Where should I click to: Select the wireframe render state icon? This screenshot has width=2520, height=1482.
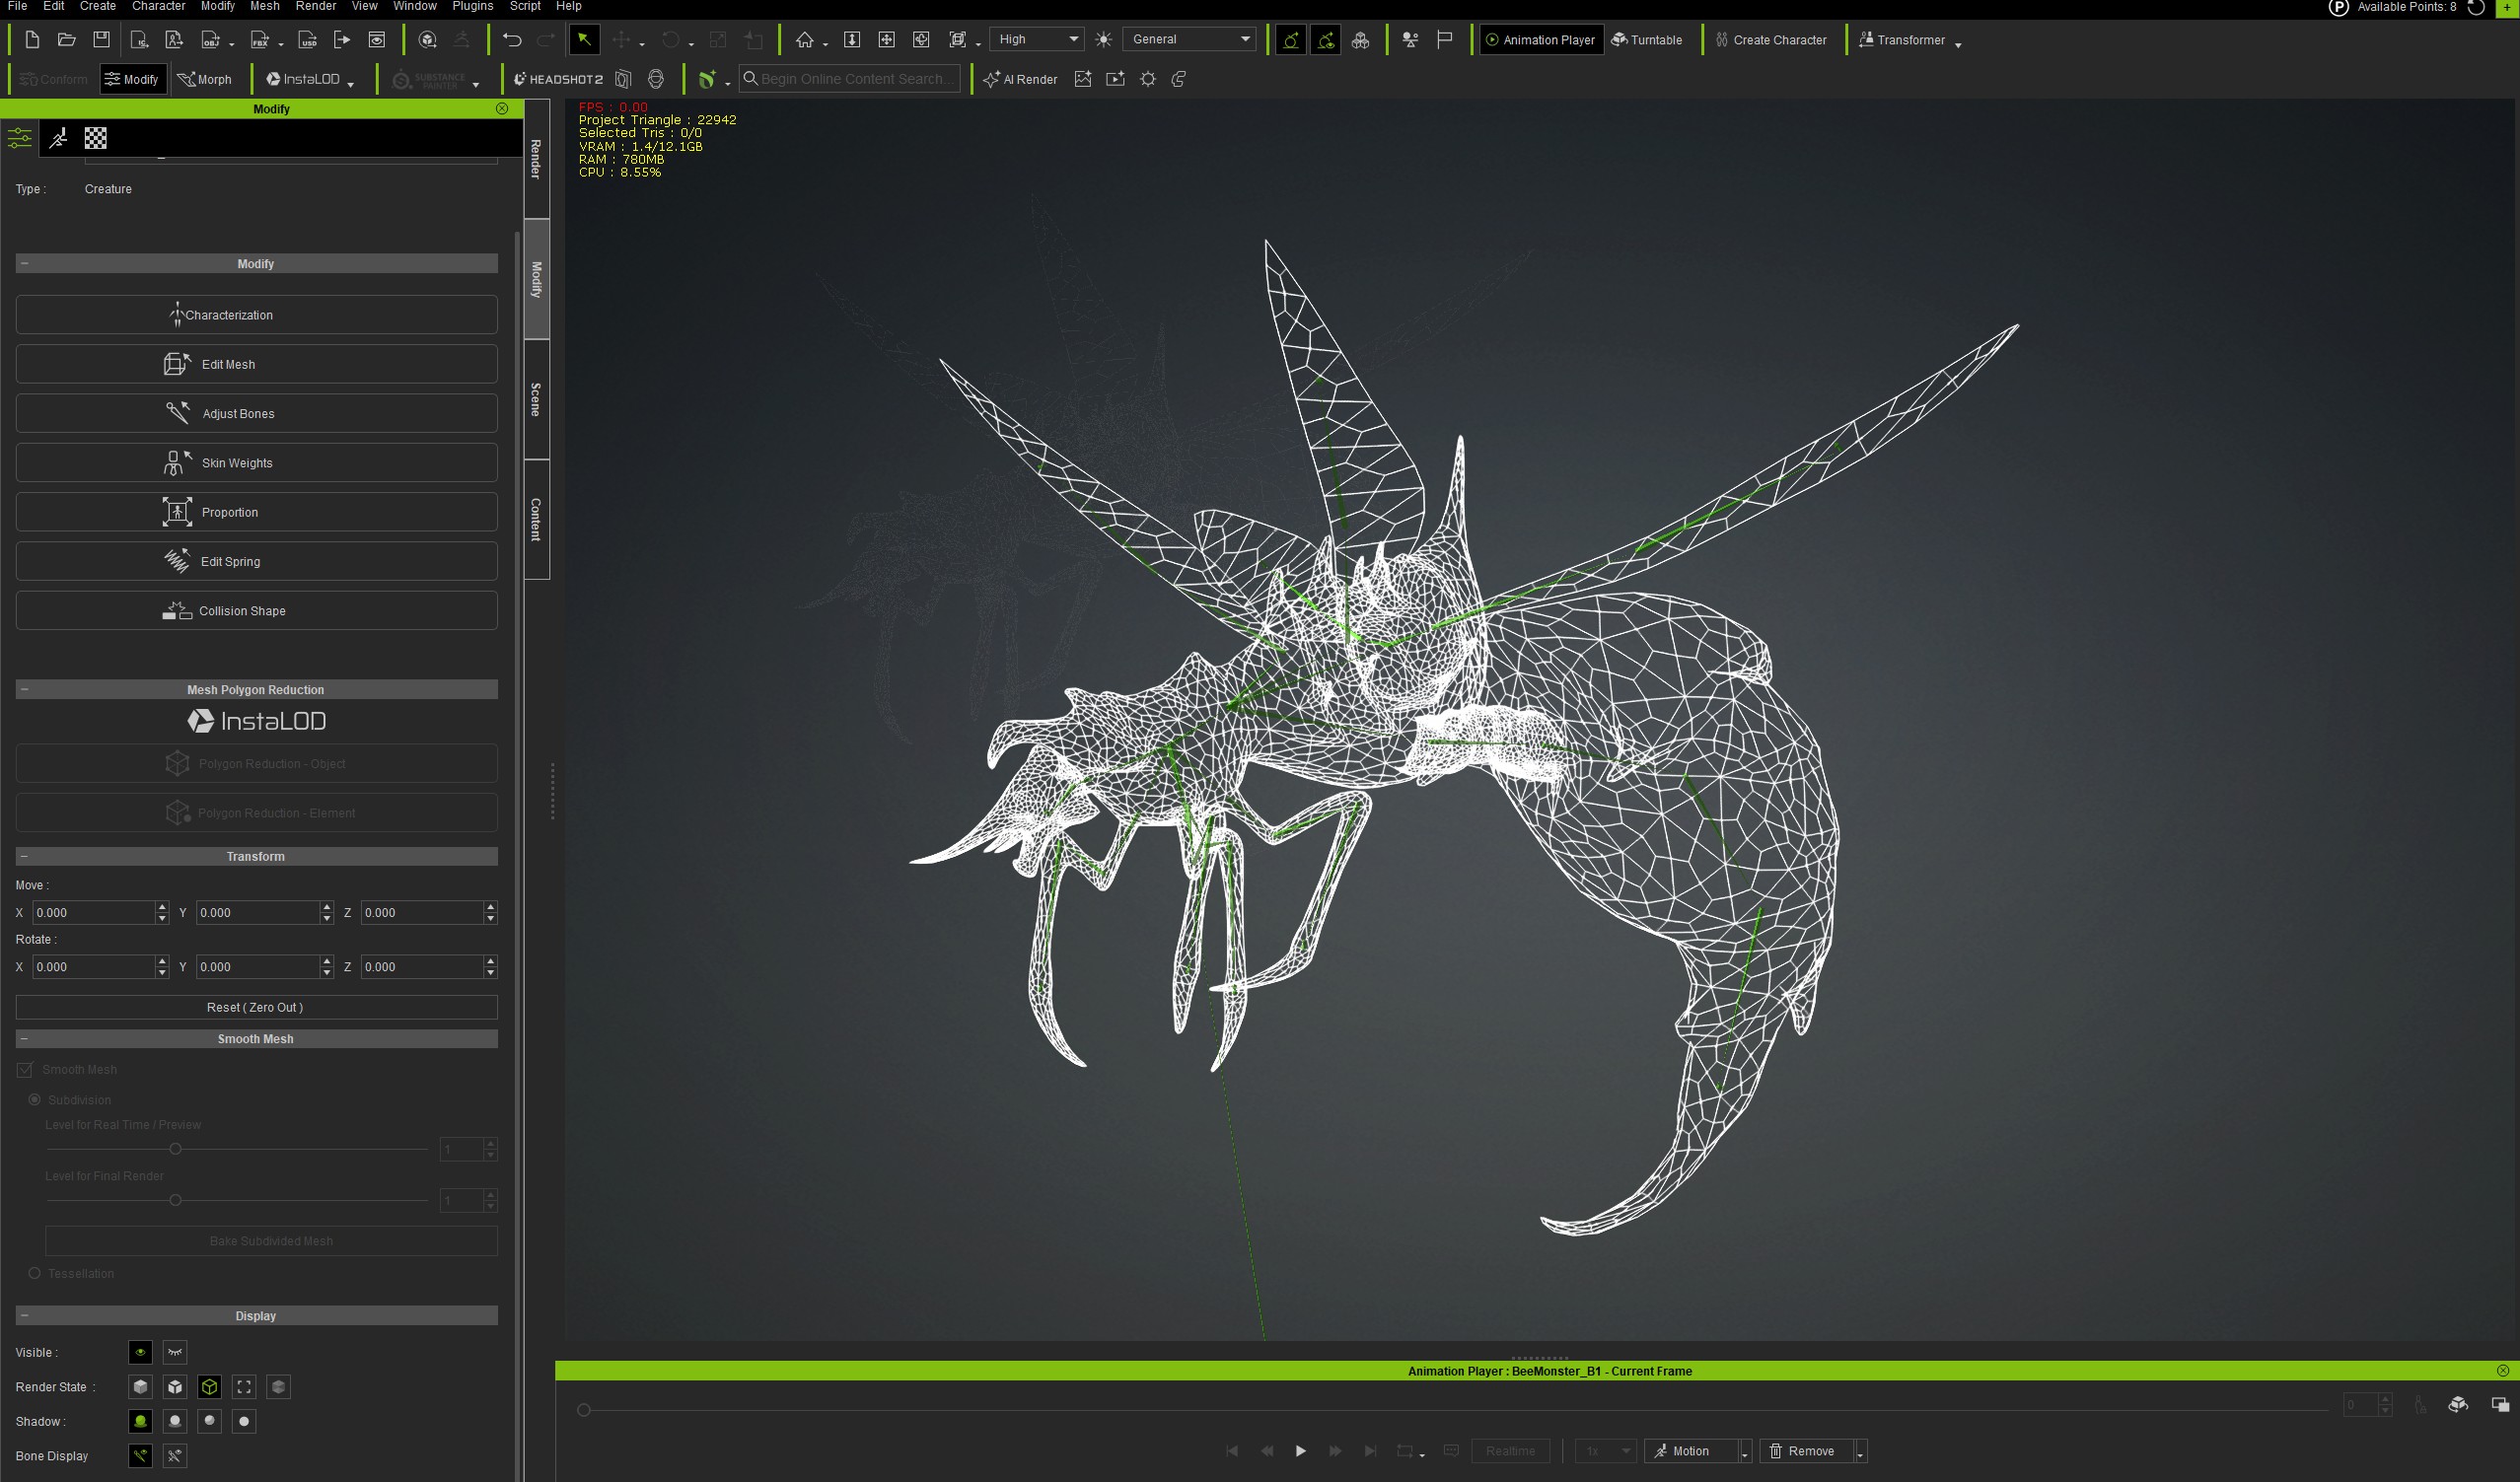[209, 1387]
